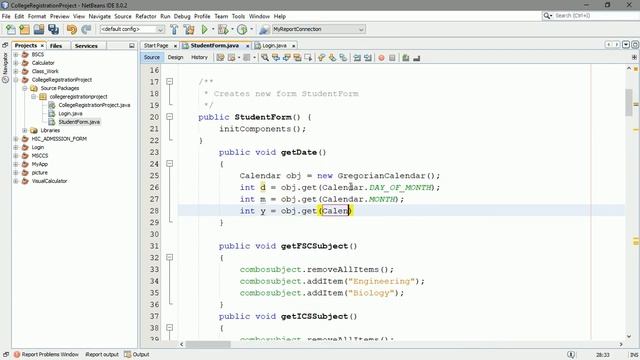Run the project with the green arrow

point(204,29)
